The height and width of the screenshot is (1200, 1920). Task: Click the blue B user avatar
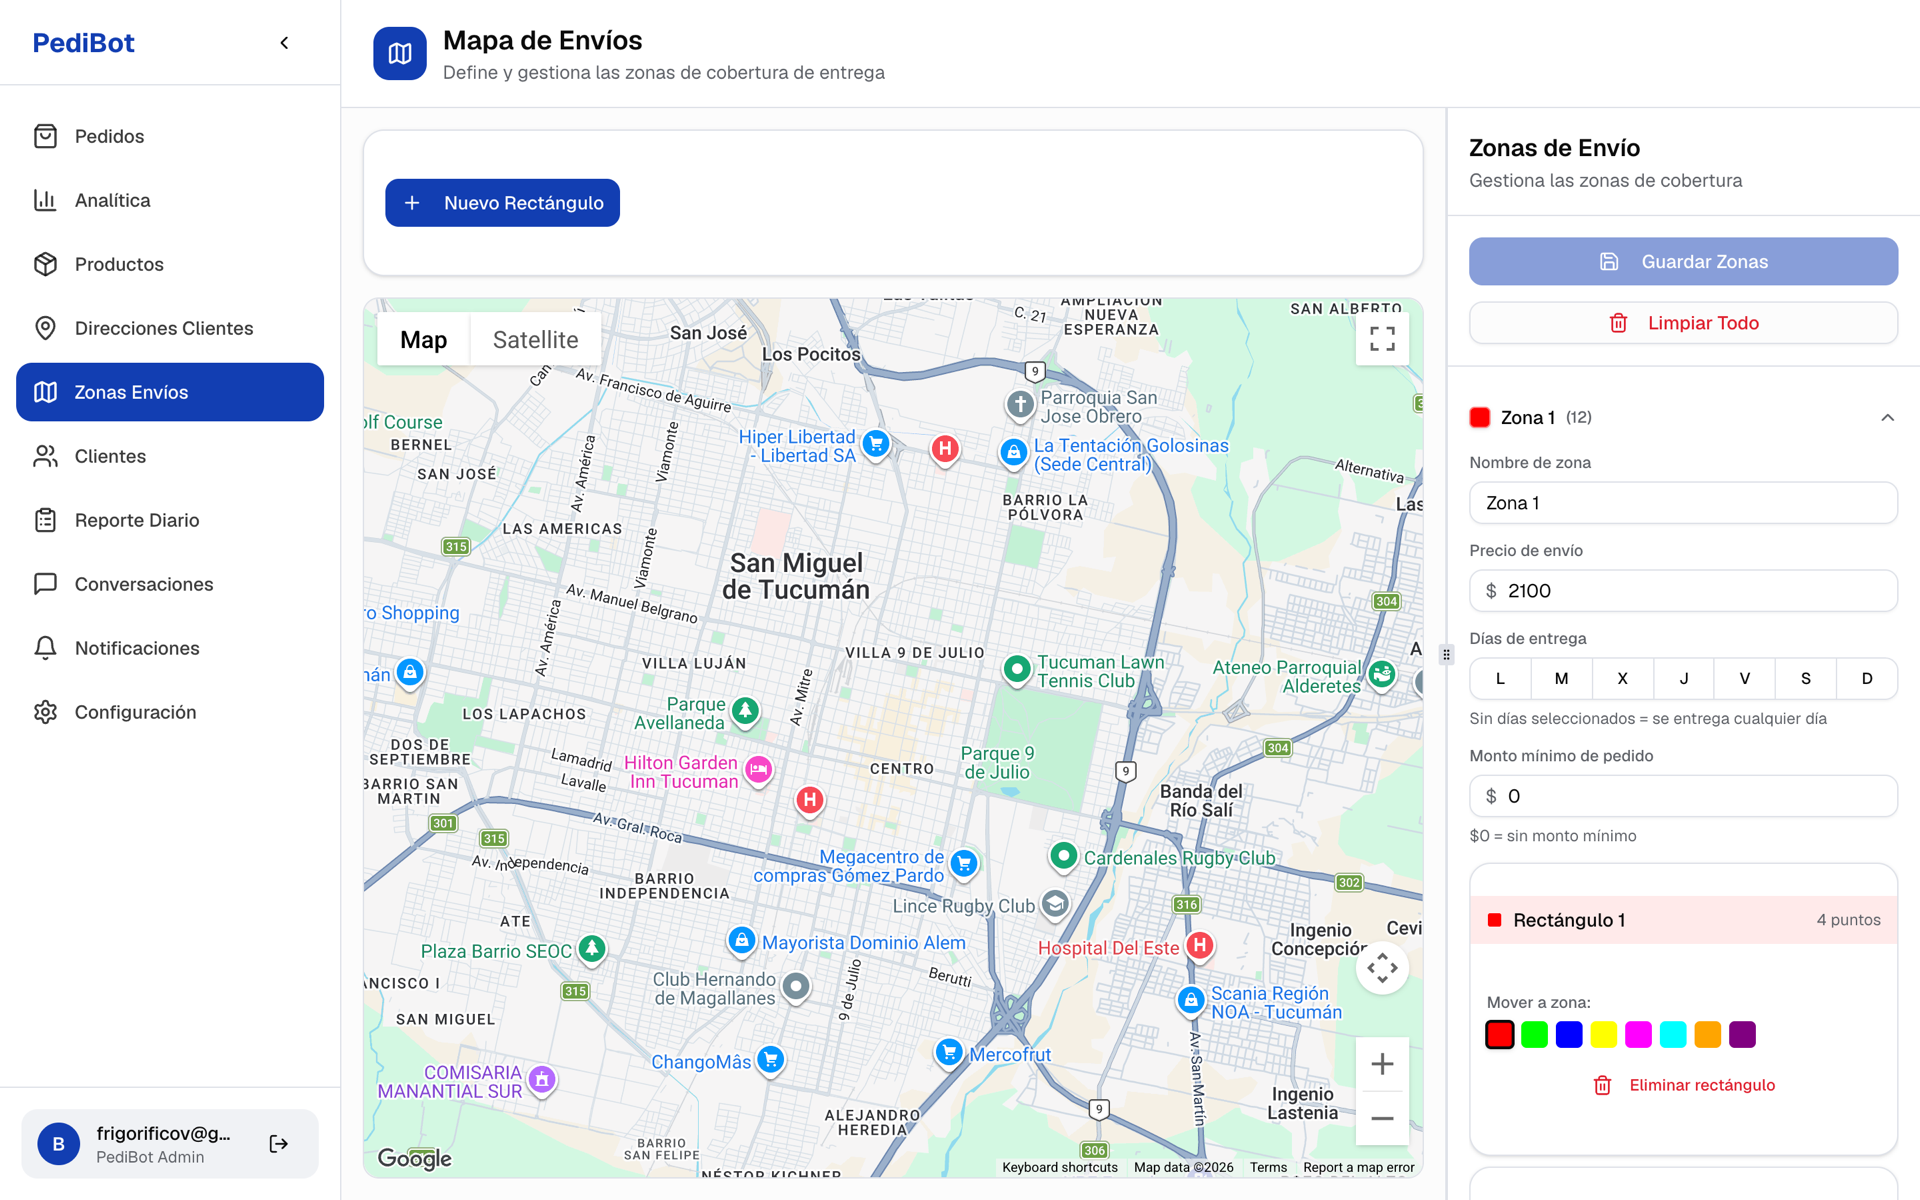tap(59, 1144)
